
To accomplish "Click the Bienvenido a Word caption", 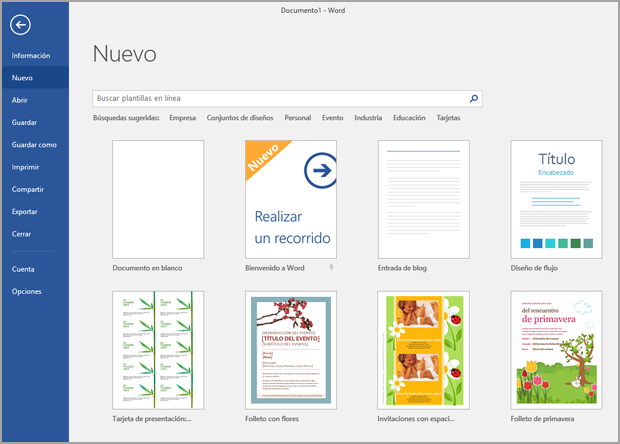I will point(275,268).
